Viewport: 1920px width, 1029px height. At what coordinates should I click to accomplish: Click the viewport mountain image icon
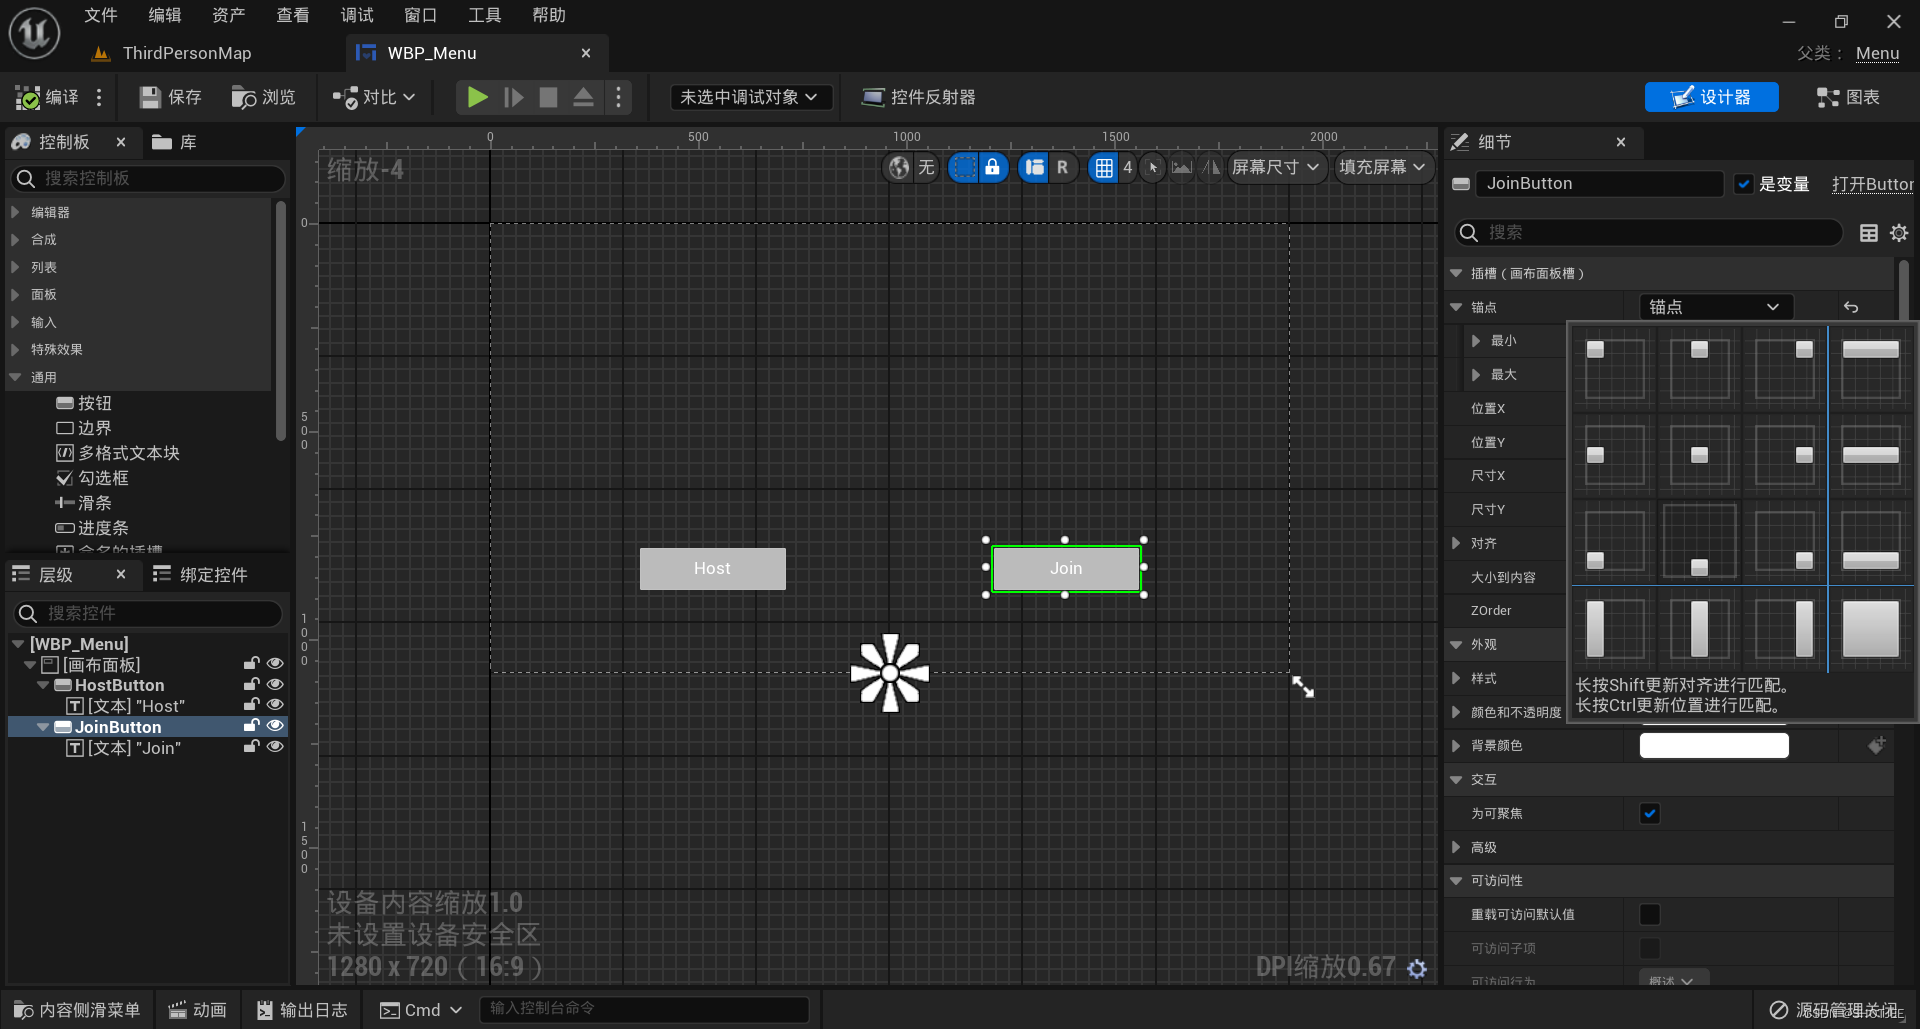coord(1182,167)
